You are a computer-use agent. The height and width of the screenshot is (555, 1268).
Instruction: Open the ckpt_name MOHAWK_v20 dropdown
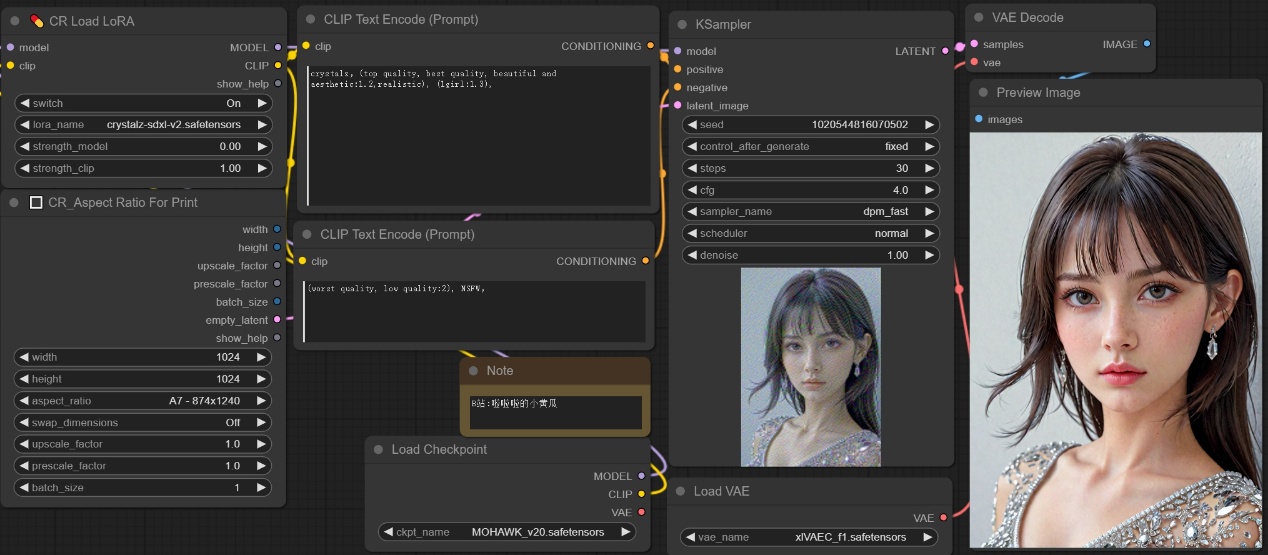[x=507, y=532]
